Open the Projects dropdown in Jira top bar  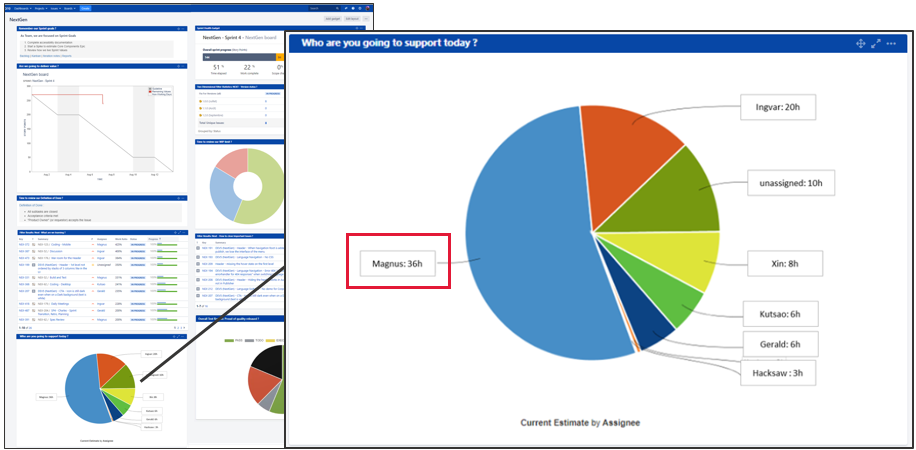point(41,8)
